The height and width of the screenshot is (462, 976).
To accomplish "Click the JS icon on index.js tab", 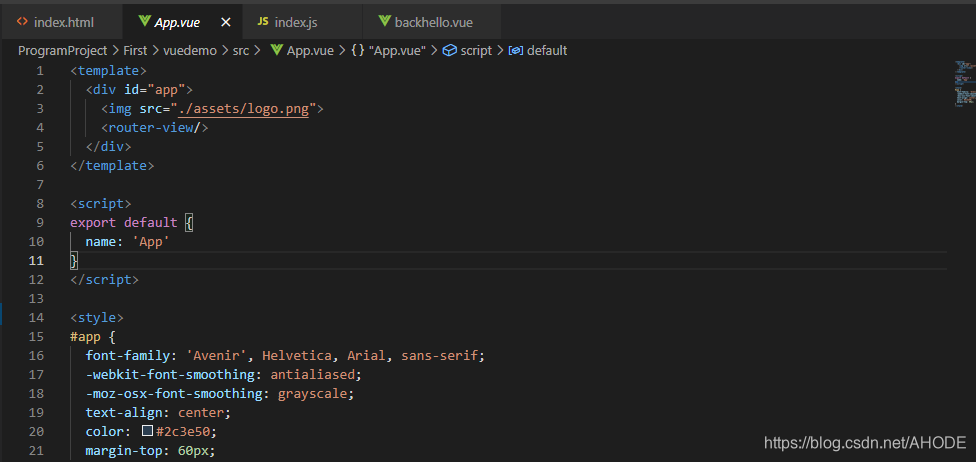I will (263, 22).
